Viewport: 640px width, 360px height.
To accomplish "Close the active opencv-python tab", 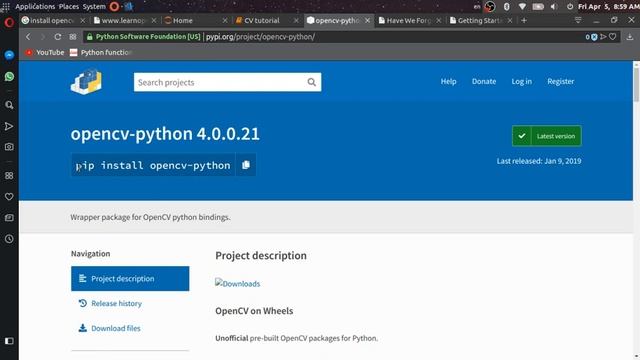I will point(367,20).
